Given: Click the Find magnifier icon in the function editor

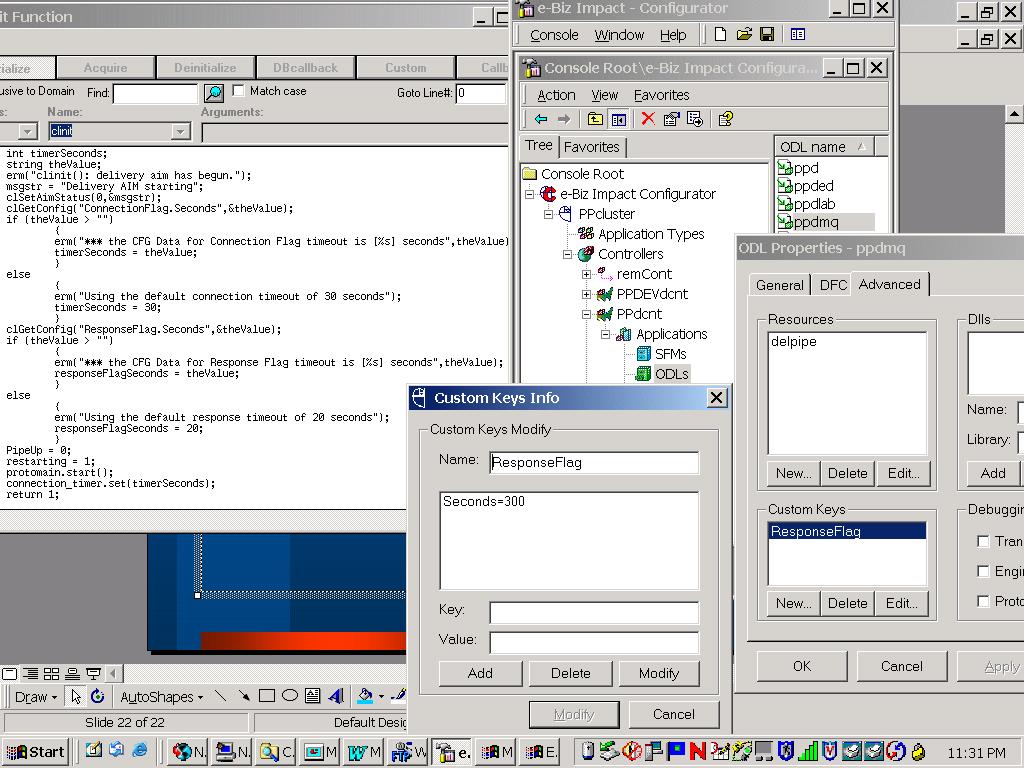Looking at the screenshot, I should pyautogui.click(x=214, y=93).
